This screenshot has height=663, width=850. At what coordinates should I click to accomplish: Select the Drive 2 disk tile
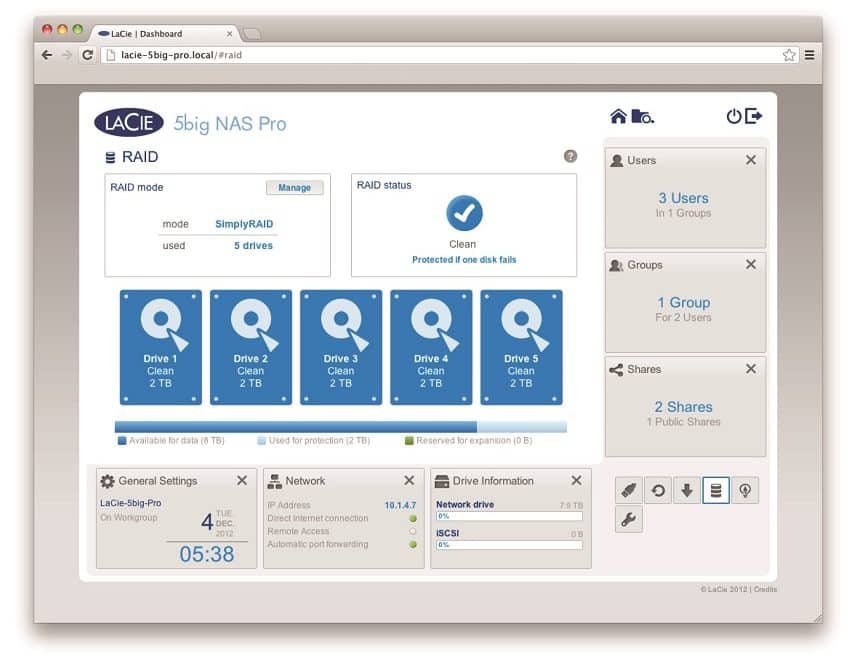point(250,347)
